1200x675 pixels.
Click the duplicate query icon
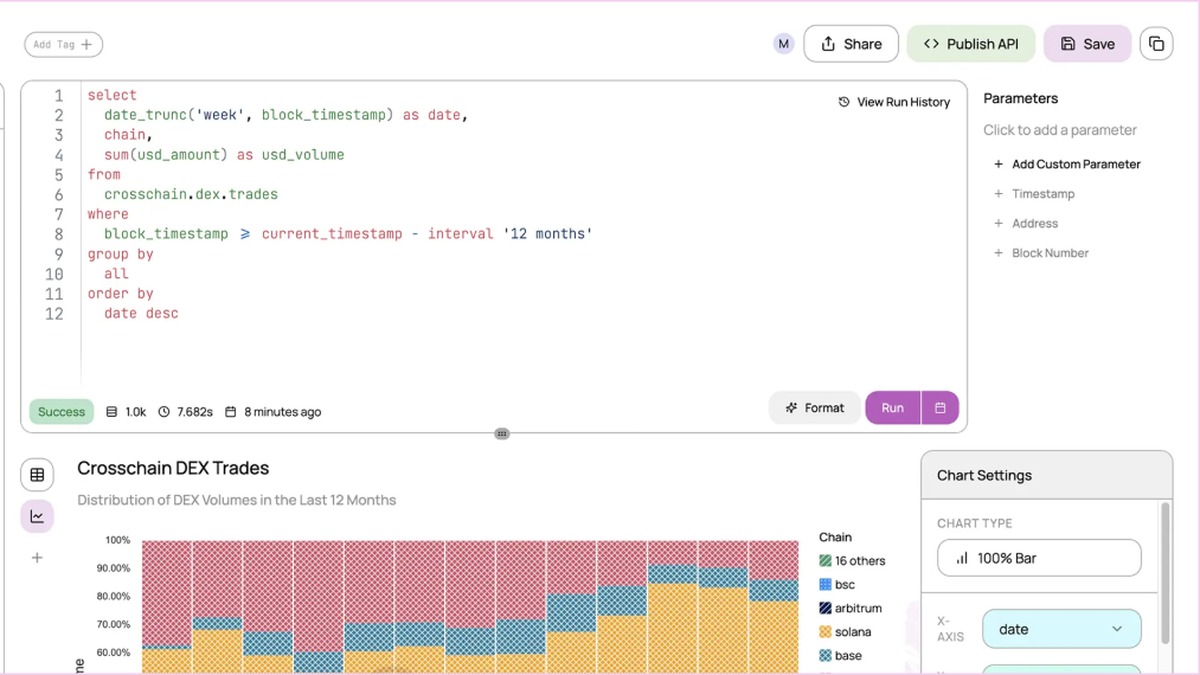click(1157, 44)
